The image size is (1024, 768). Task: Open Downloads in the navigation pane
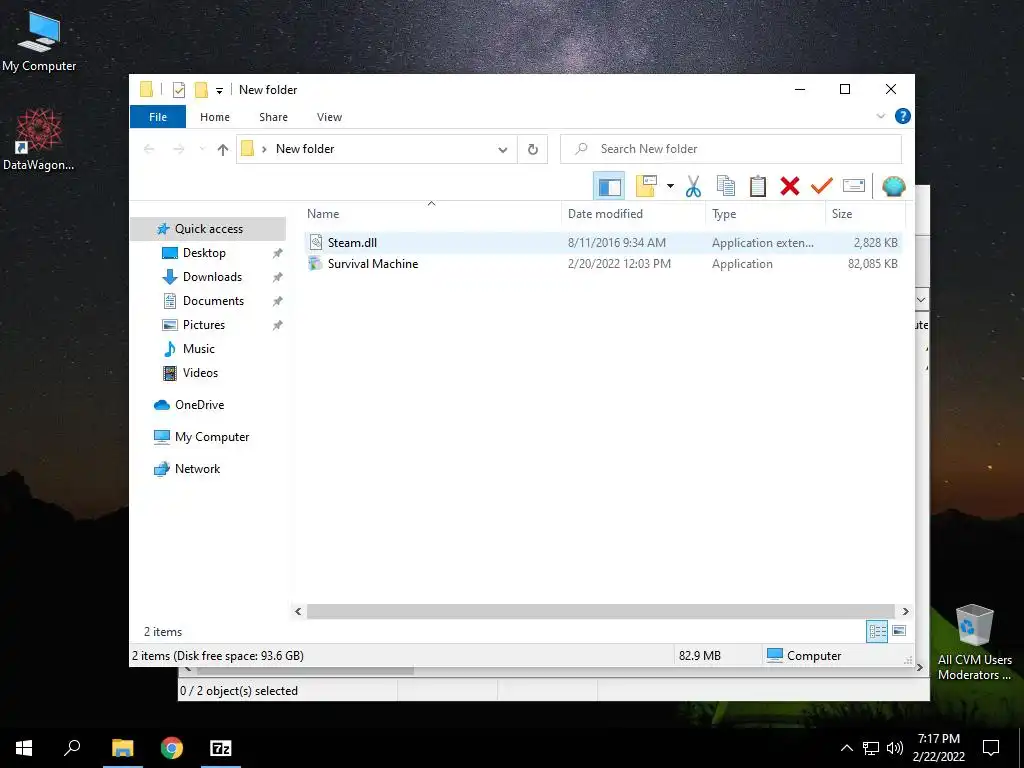point(212,277)
